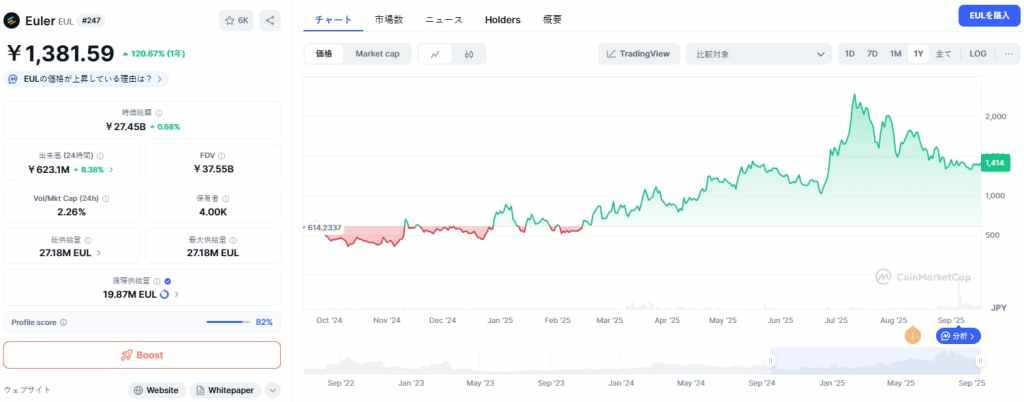This screenshot has height=402, width=1024.
Task: Switch chart to Market cap view
Action: point(376,54)
